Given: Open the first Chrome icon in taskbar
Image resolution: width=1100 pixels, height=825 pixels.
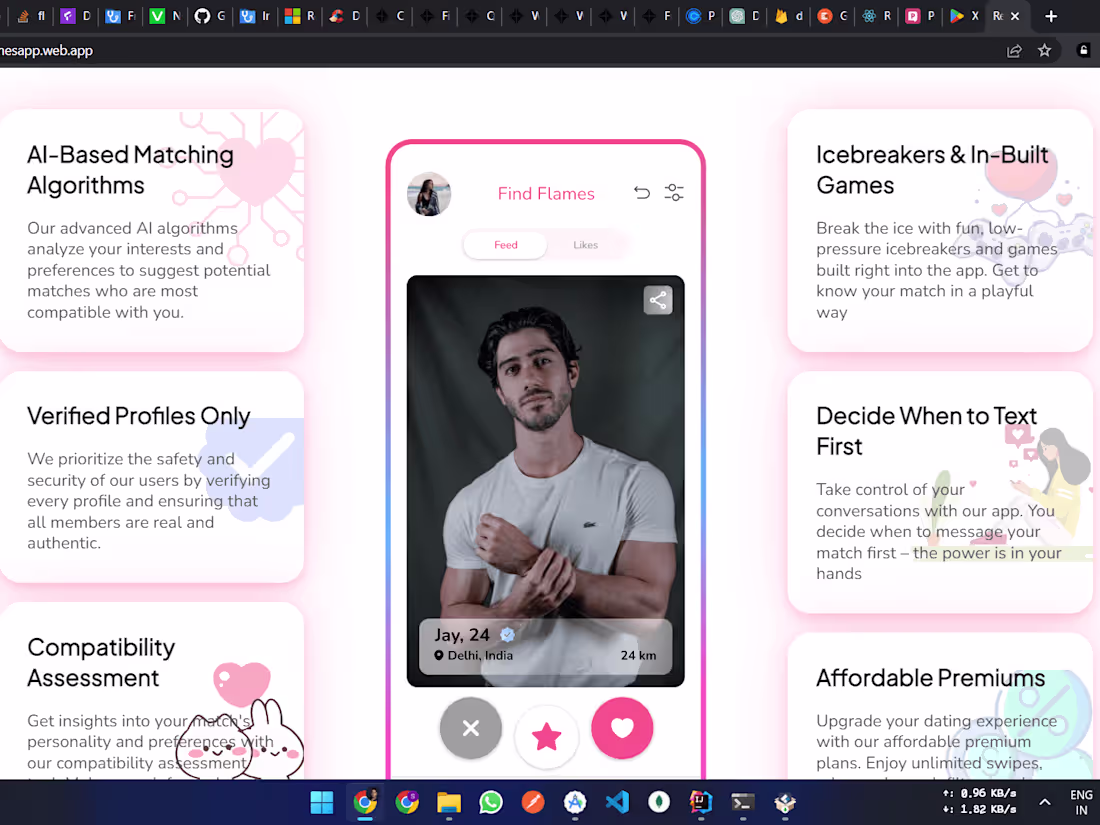Looking at the screenshot, I should (x=364, y=802).
